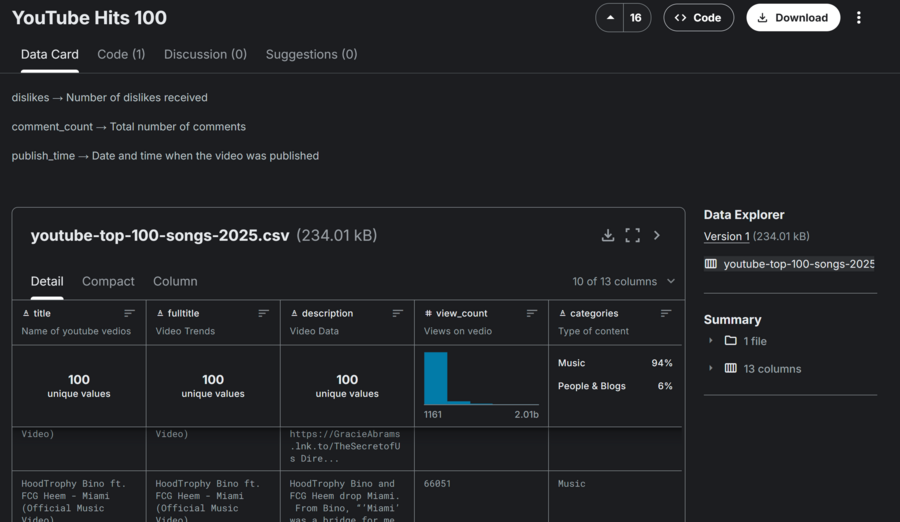Image resolution: width=900 pixels, height=522 pixels.
Task: Open the three-dot more options menu
Action: click(x=858, y=18)
